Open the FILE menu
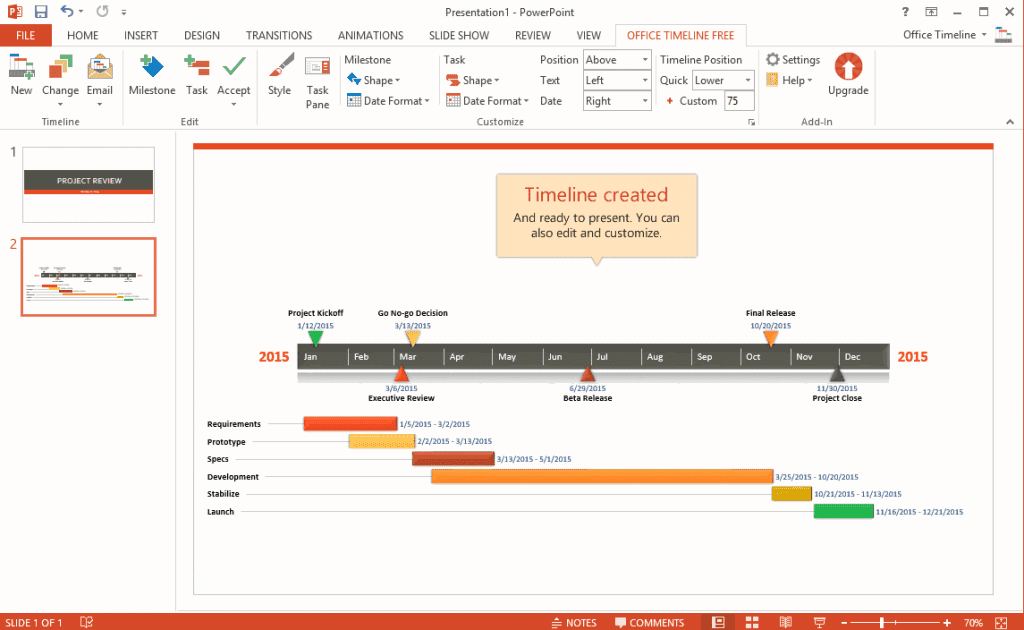The width and height of the screenshot is (1024, 630). (x=25, y=34)
